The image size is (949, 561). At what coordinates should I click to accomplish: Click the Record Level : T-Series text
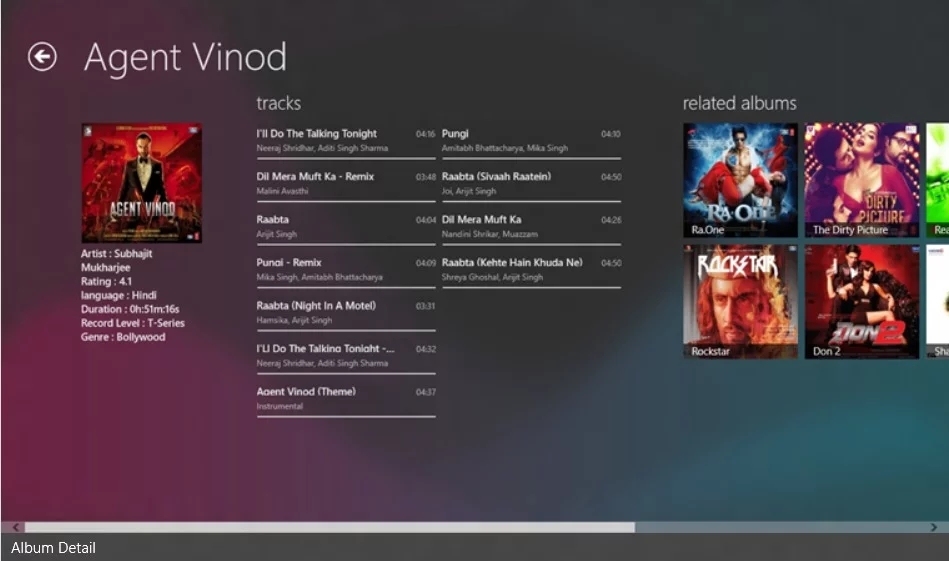[133, 323]
